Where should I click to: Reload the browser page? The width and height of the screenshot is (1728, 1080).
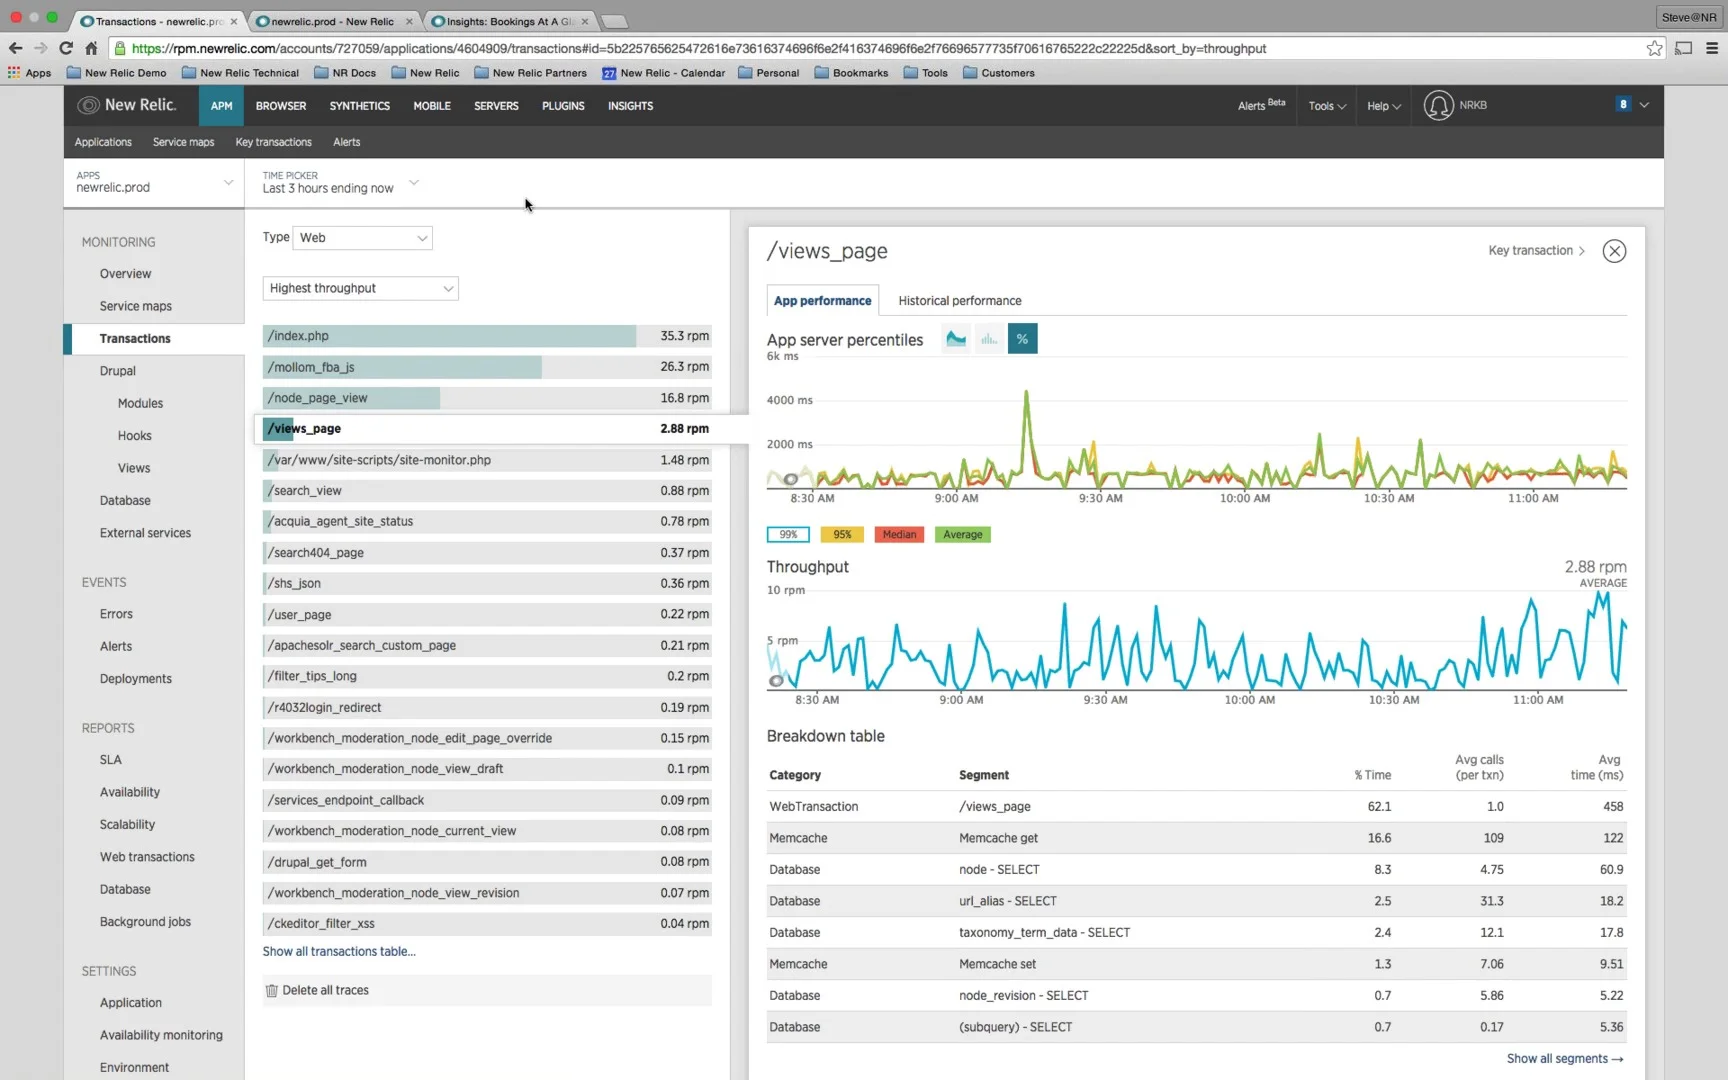point(66,48)
